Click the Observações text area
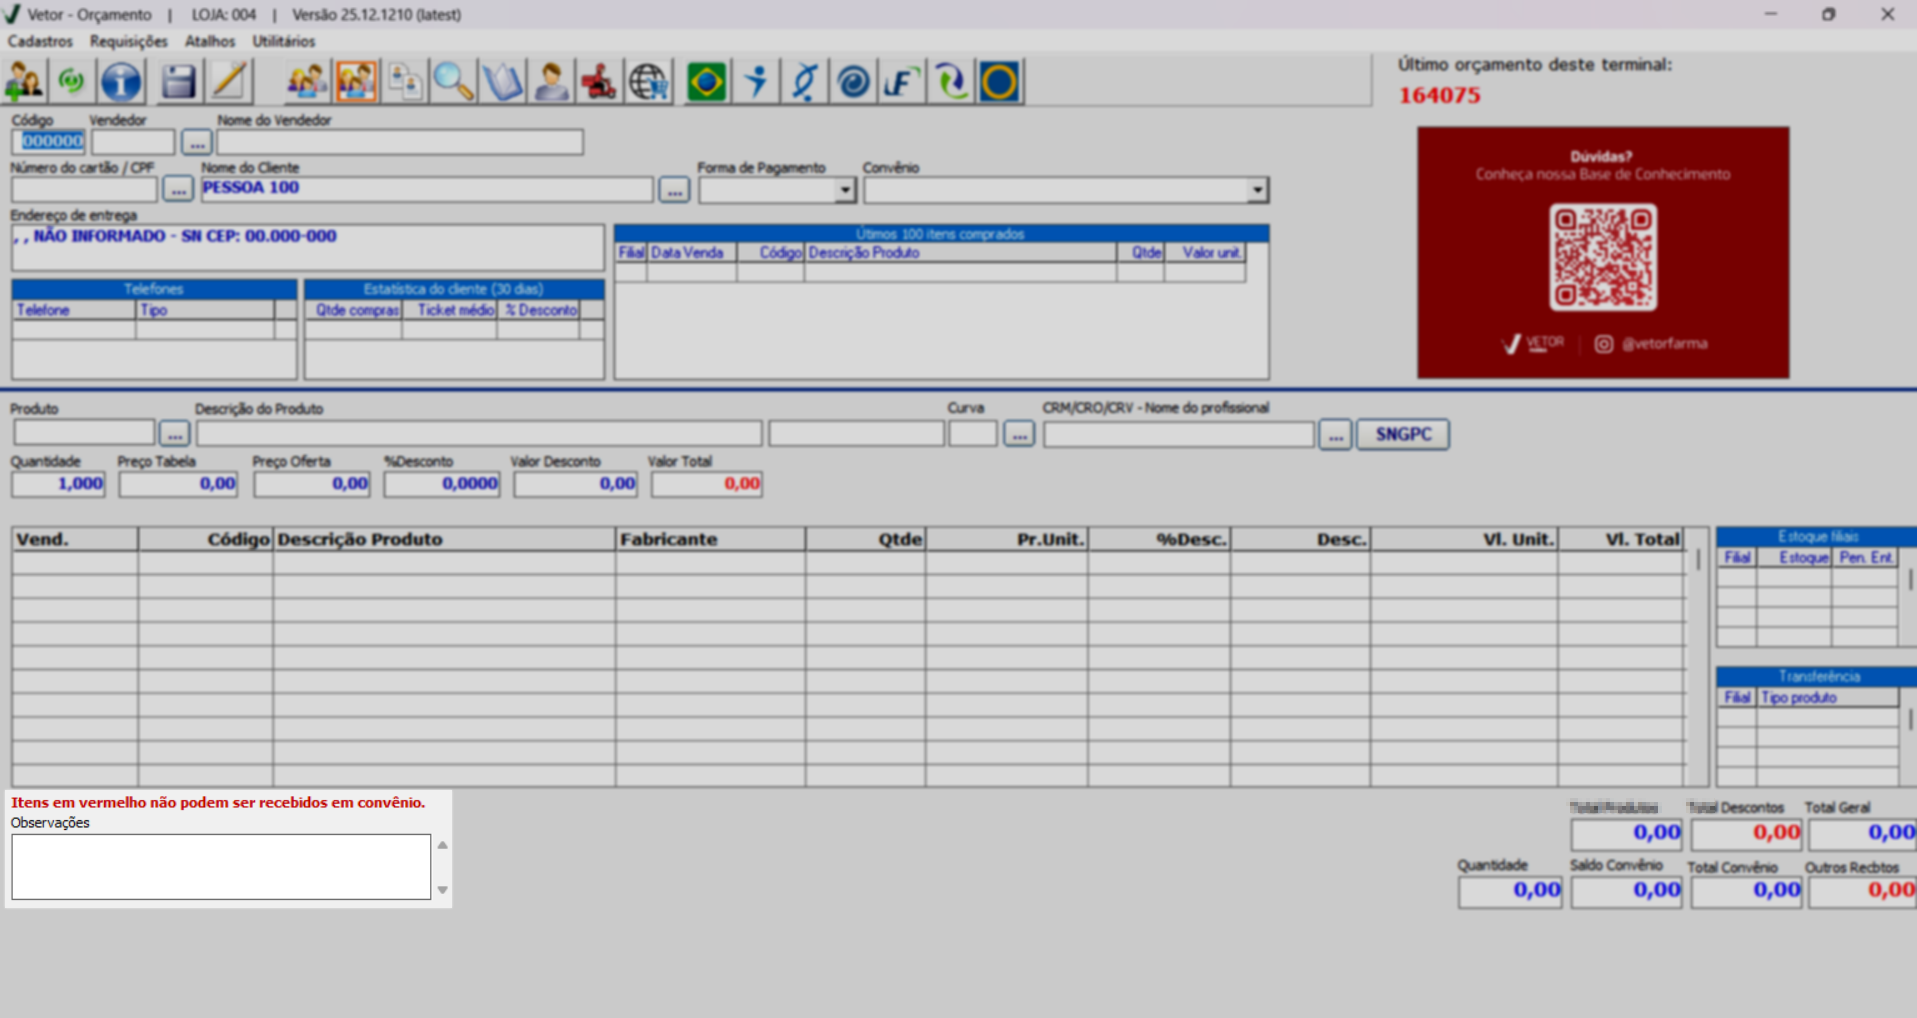This screenshot has height=1018, width=1917. point(221,867)
